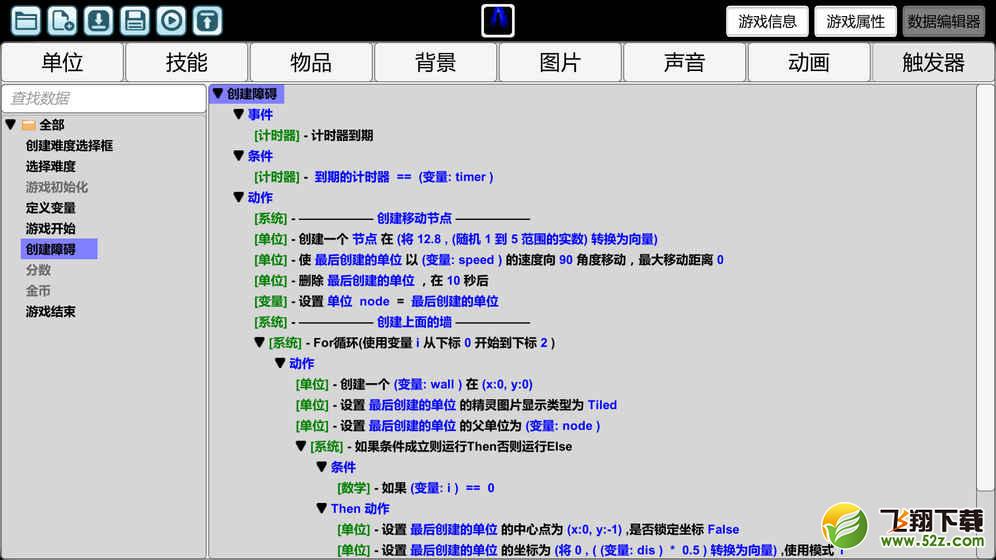Image resolution: width=996 pixels, height=560 pixels.
Task: Save project with floppy disk icon
Action: [x=135, y=20]
